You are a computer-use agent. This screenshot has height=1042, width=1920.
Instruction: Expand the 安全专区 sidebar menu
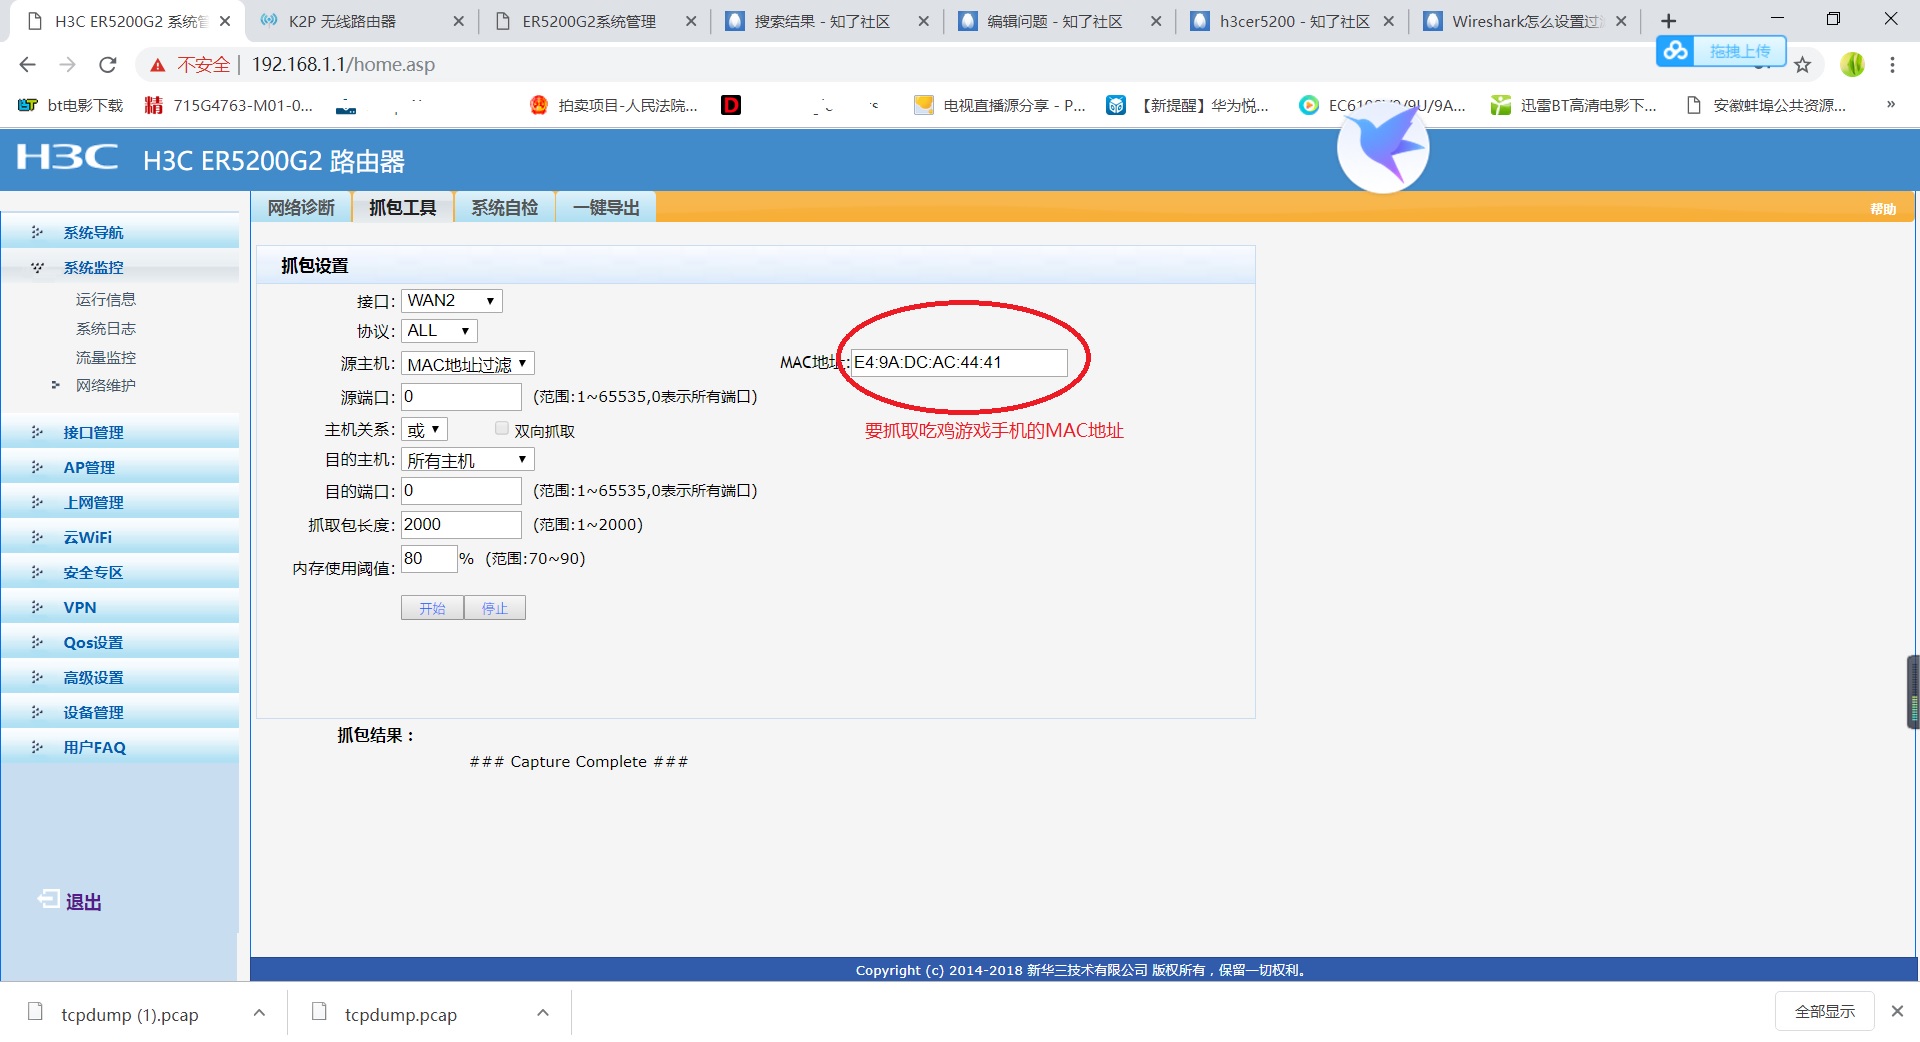120,573
